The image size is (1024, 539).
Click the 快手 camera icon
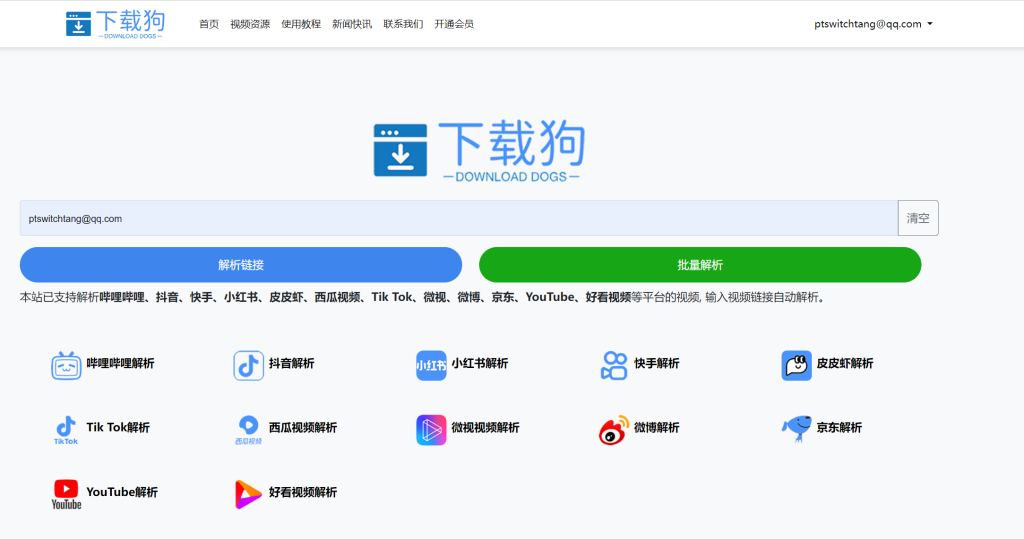(614, 365)
